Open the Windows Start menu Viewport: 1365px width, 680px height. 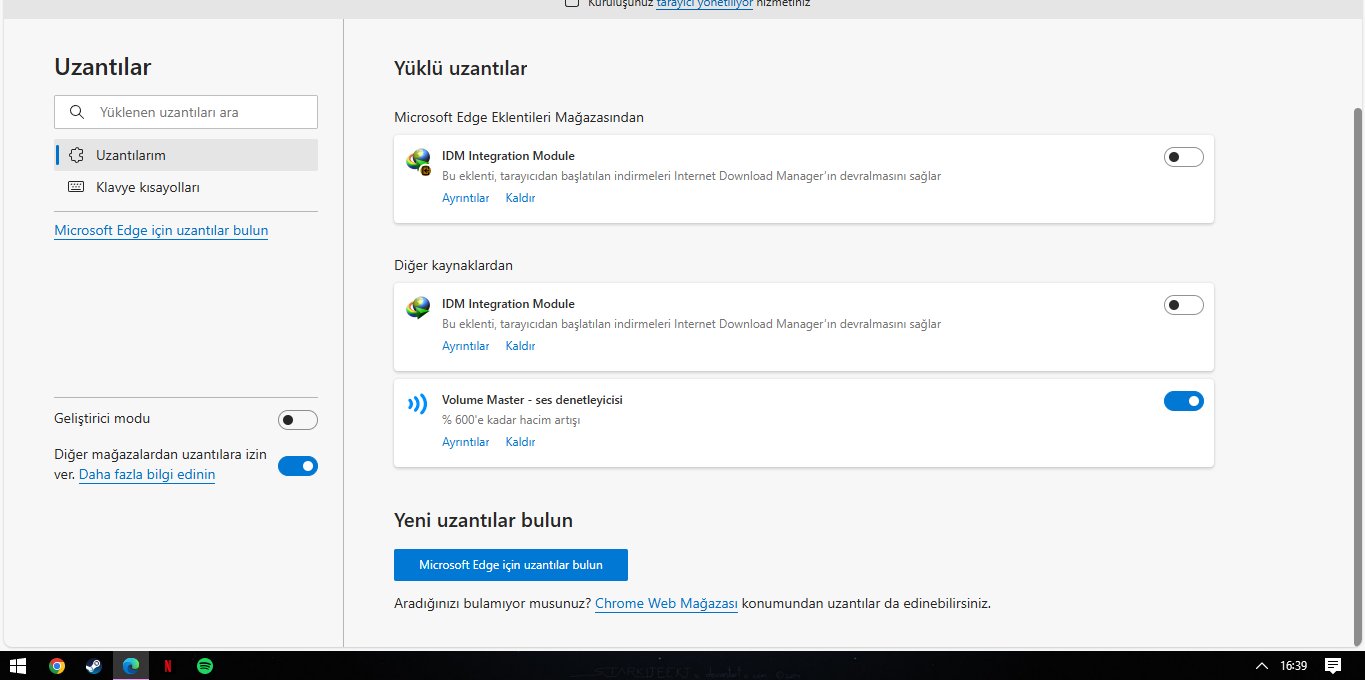(18, 665)
